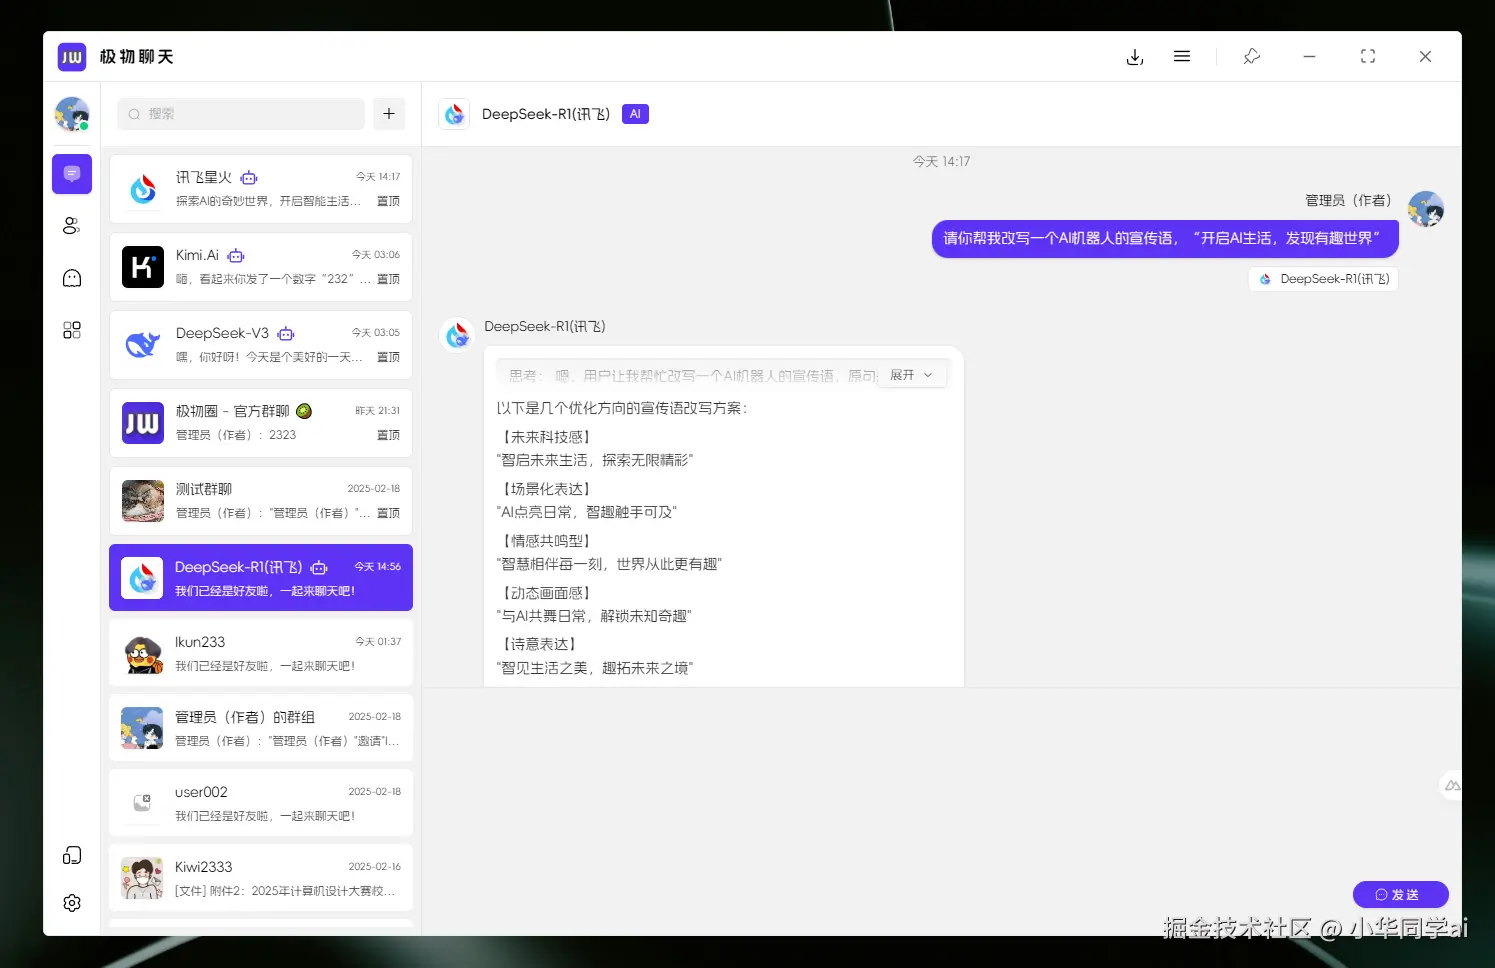Send the message with 发送 button
This screenshot has width=1495, height=968.
(1401, 894)
